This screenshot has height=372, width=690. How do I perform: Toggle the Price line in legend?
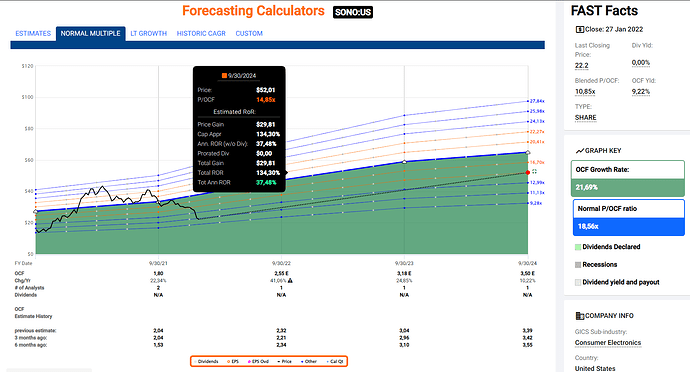pos(284,361)
